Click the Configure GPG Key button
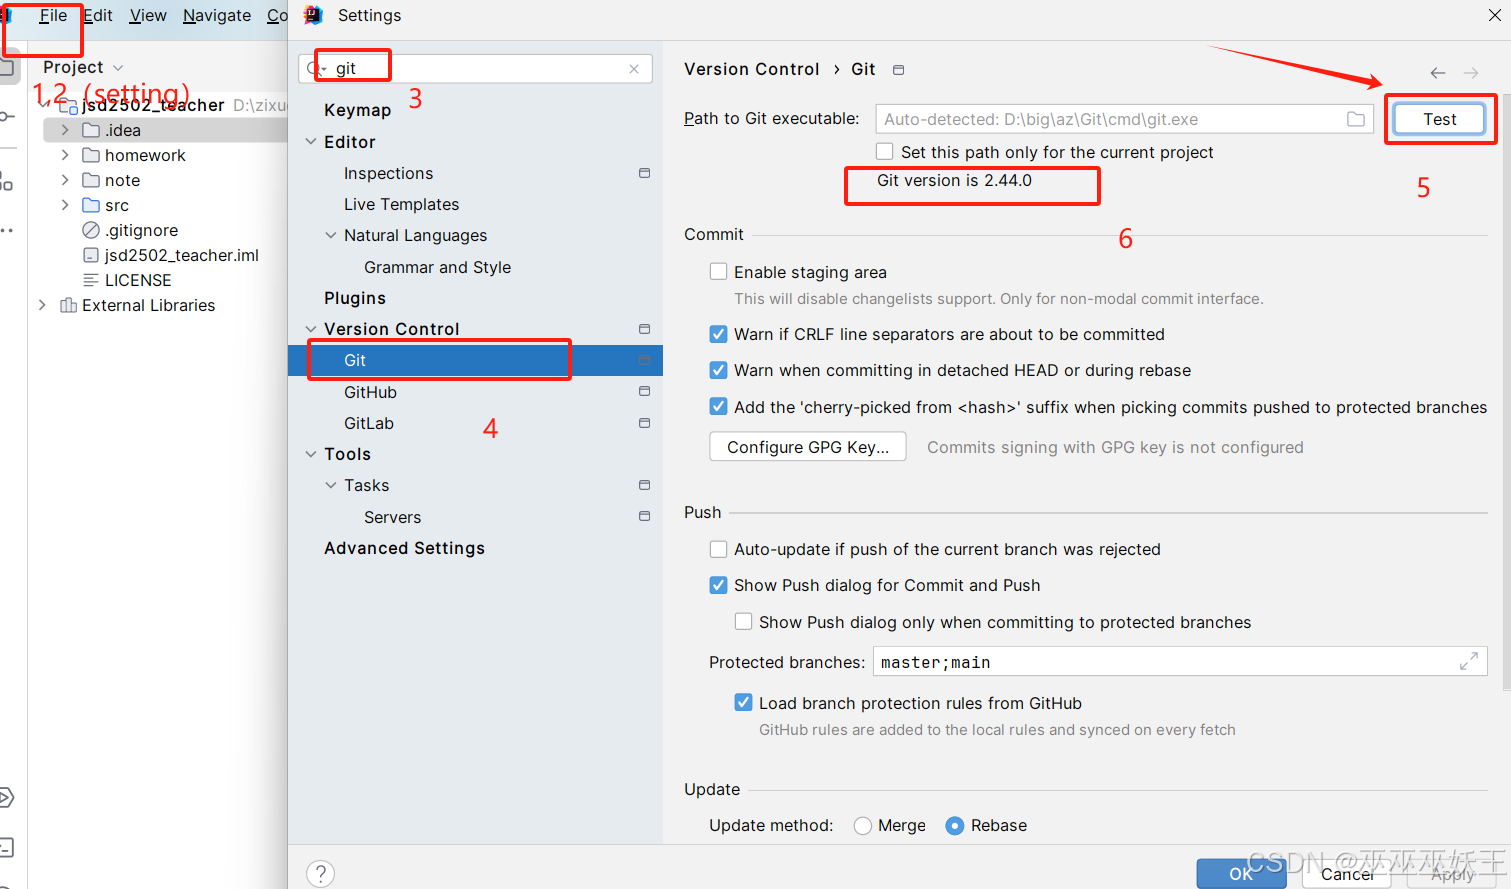Viewport: 1511px width, 889px height. (x=807, y=446)
